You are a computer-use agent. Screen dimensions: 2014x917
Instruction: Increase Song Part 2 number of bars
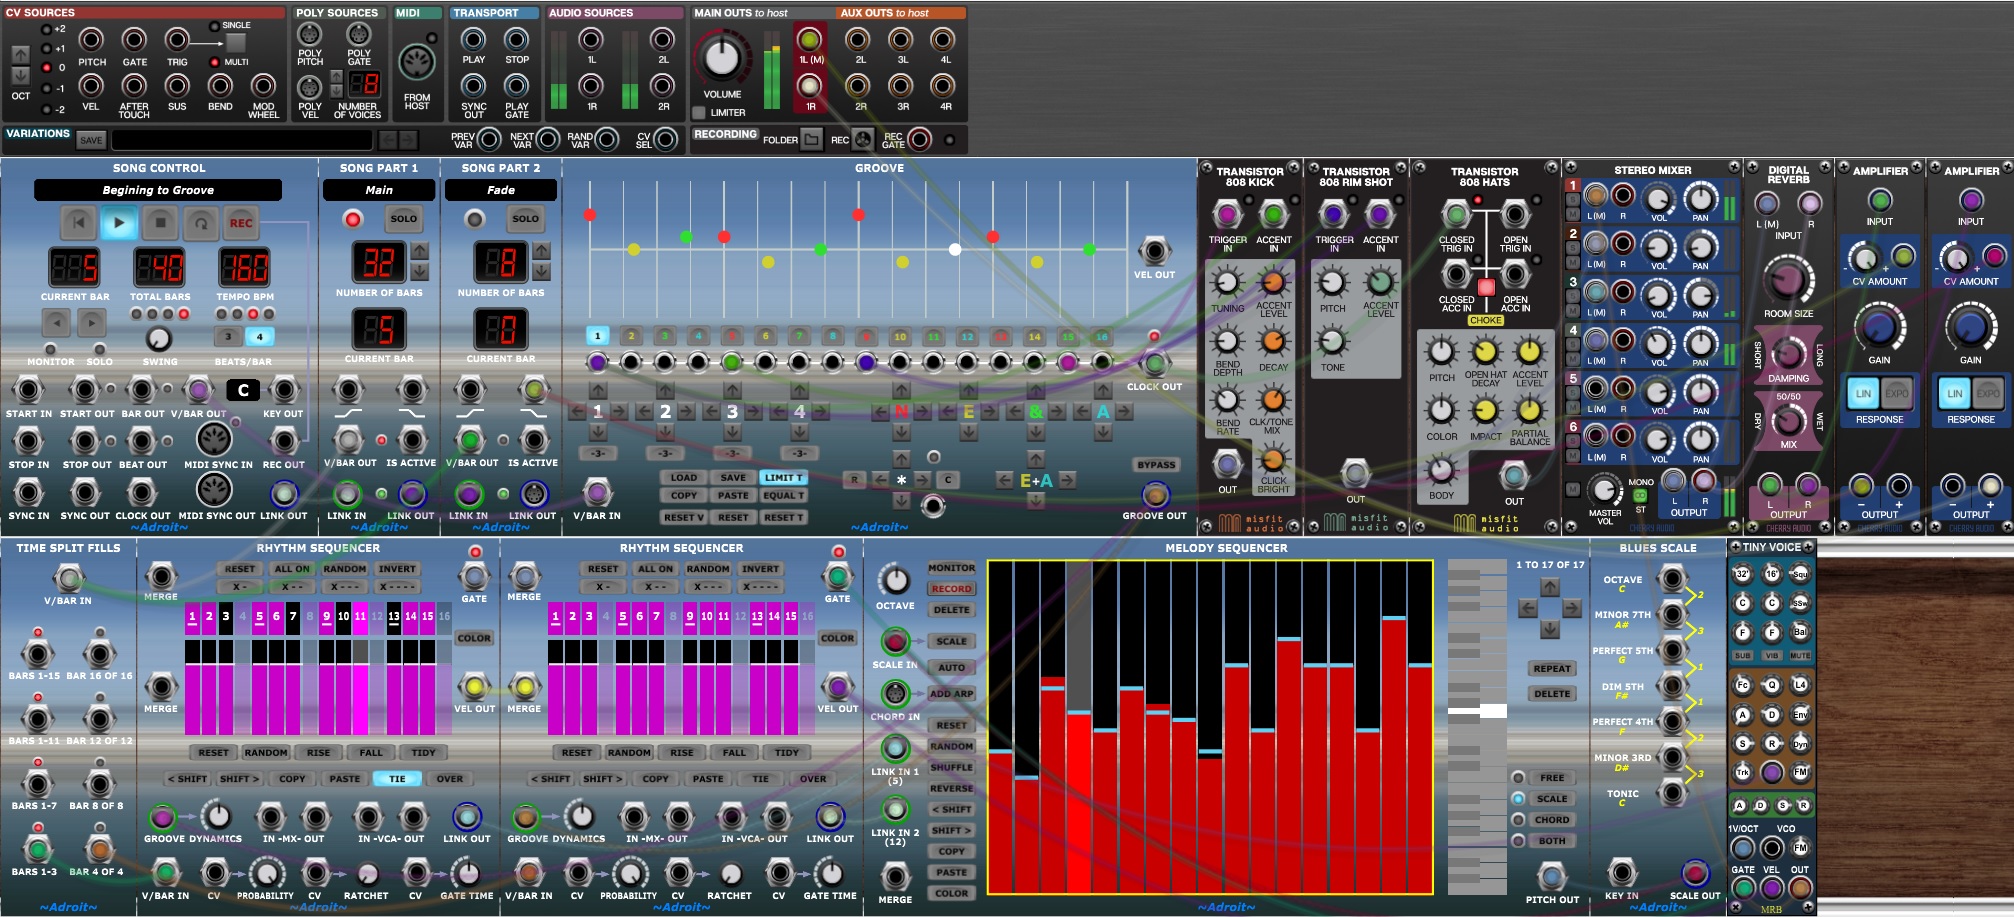(x=541, y=250)
